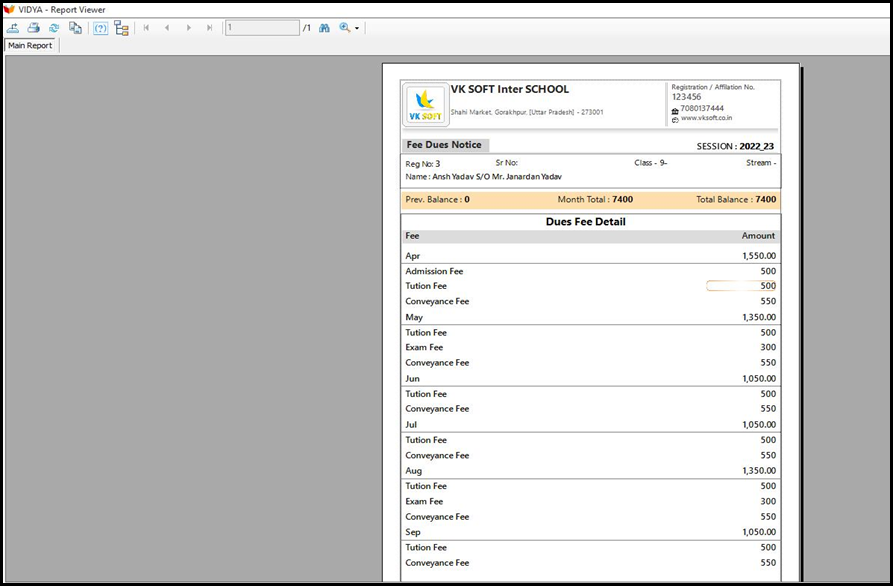
Task: Click the Jun month row label
Action: tap(412, 379)
